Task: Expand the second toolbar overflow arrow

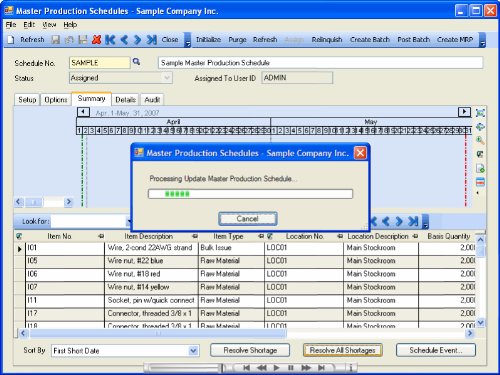Action: point(482,40)
